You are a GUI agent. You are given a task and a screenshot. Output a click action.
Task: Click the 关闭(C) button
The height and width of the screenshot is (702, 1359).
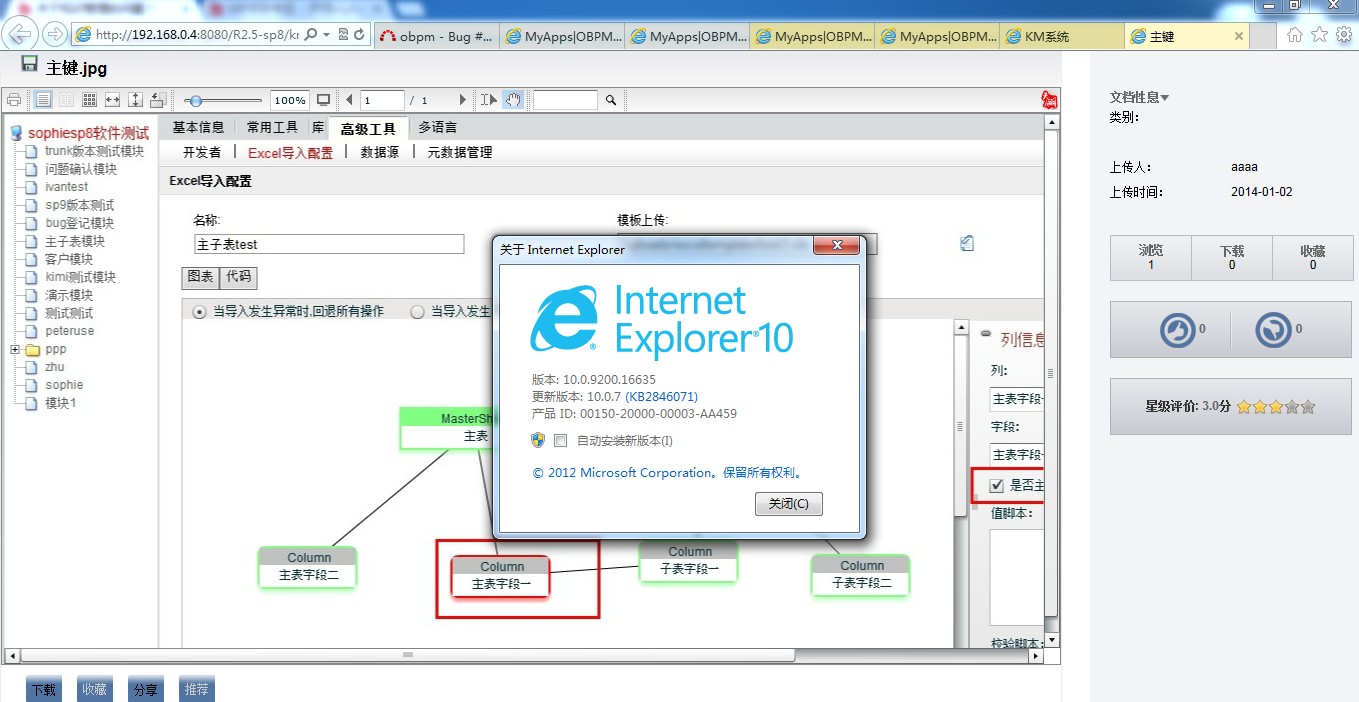coord(789,504)
